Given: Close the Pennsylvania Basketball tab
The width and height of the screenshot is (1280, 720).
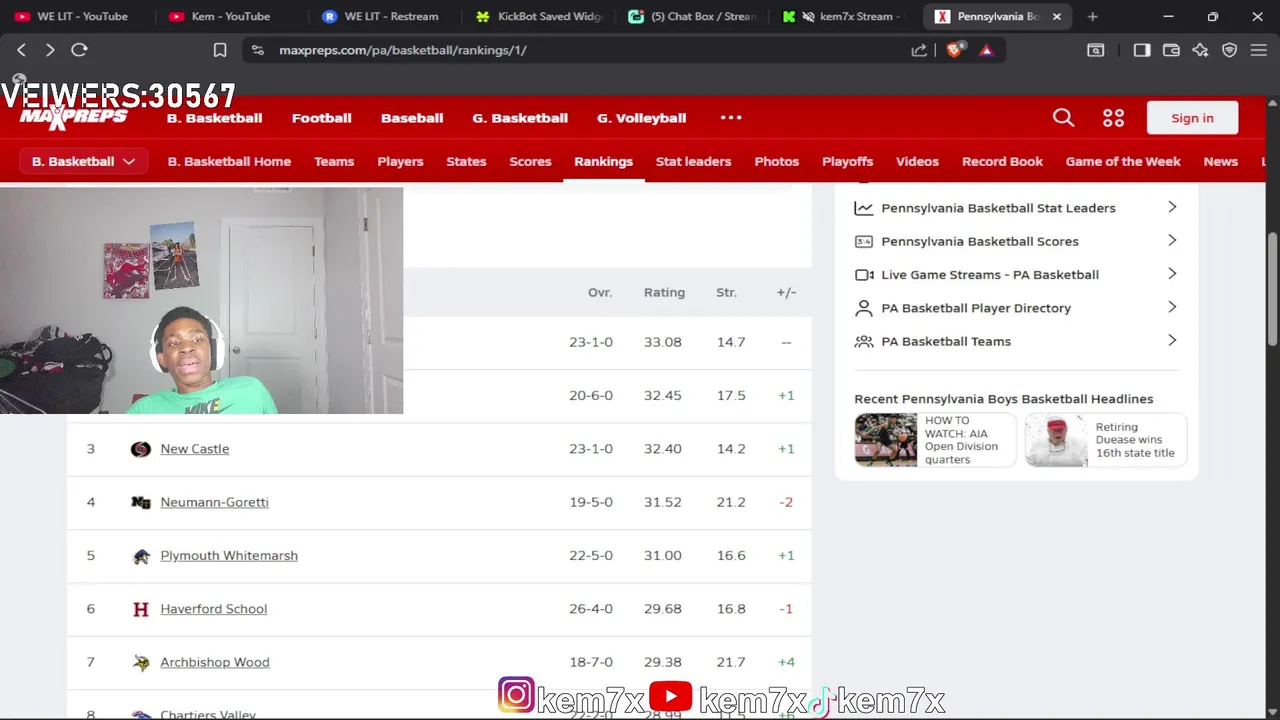Looking at the screenshot, I should click(x=1057, y=16).
